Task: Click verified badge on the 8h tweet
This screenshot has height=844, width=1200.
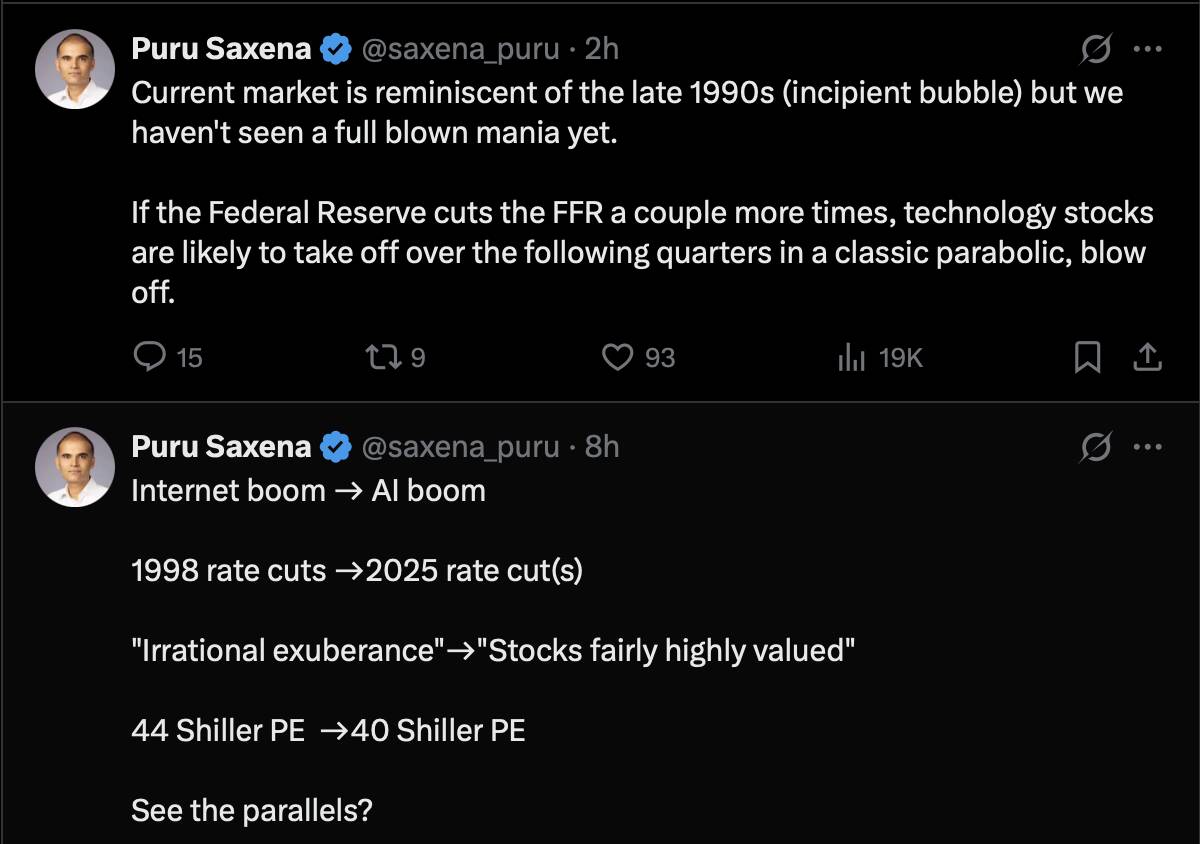Action: point(336,446)
